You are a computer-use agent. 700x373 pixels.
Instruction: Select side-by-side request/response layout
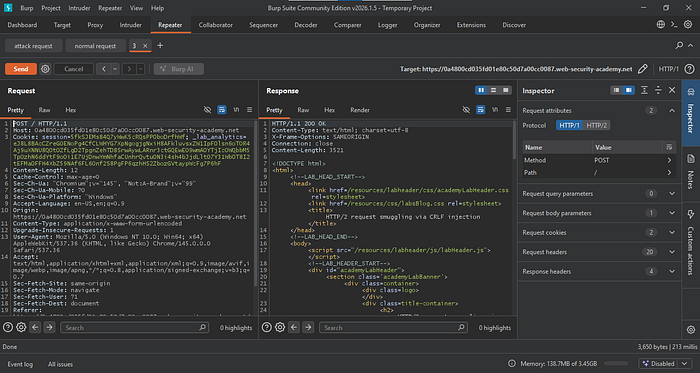point(481,91)
